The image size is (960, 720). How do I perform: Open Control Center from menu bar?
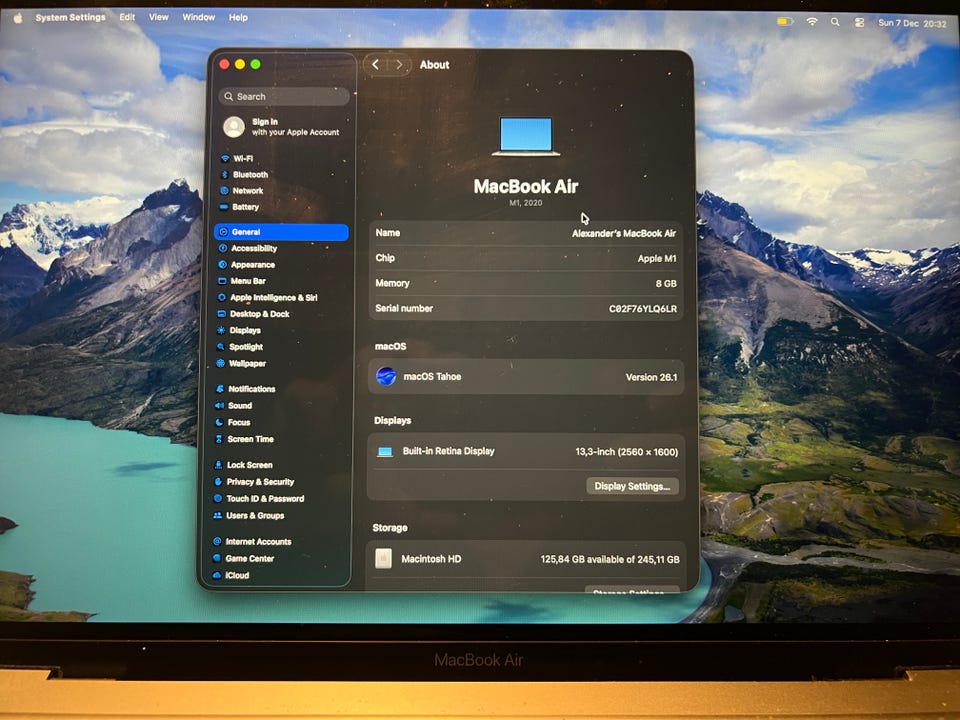[860, 23]
